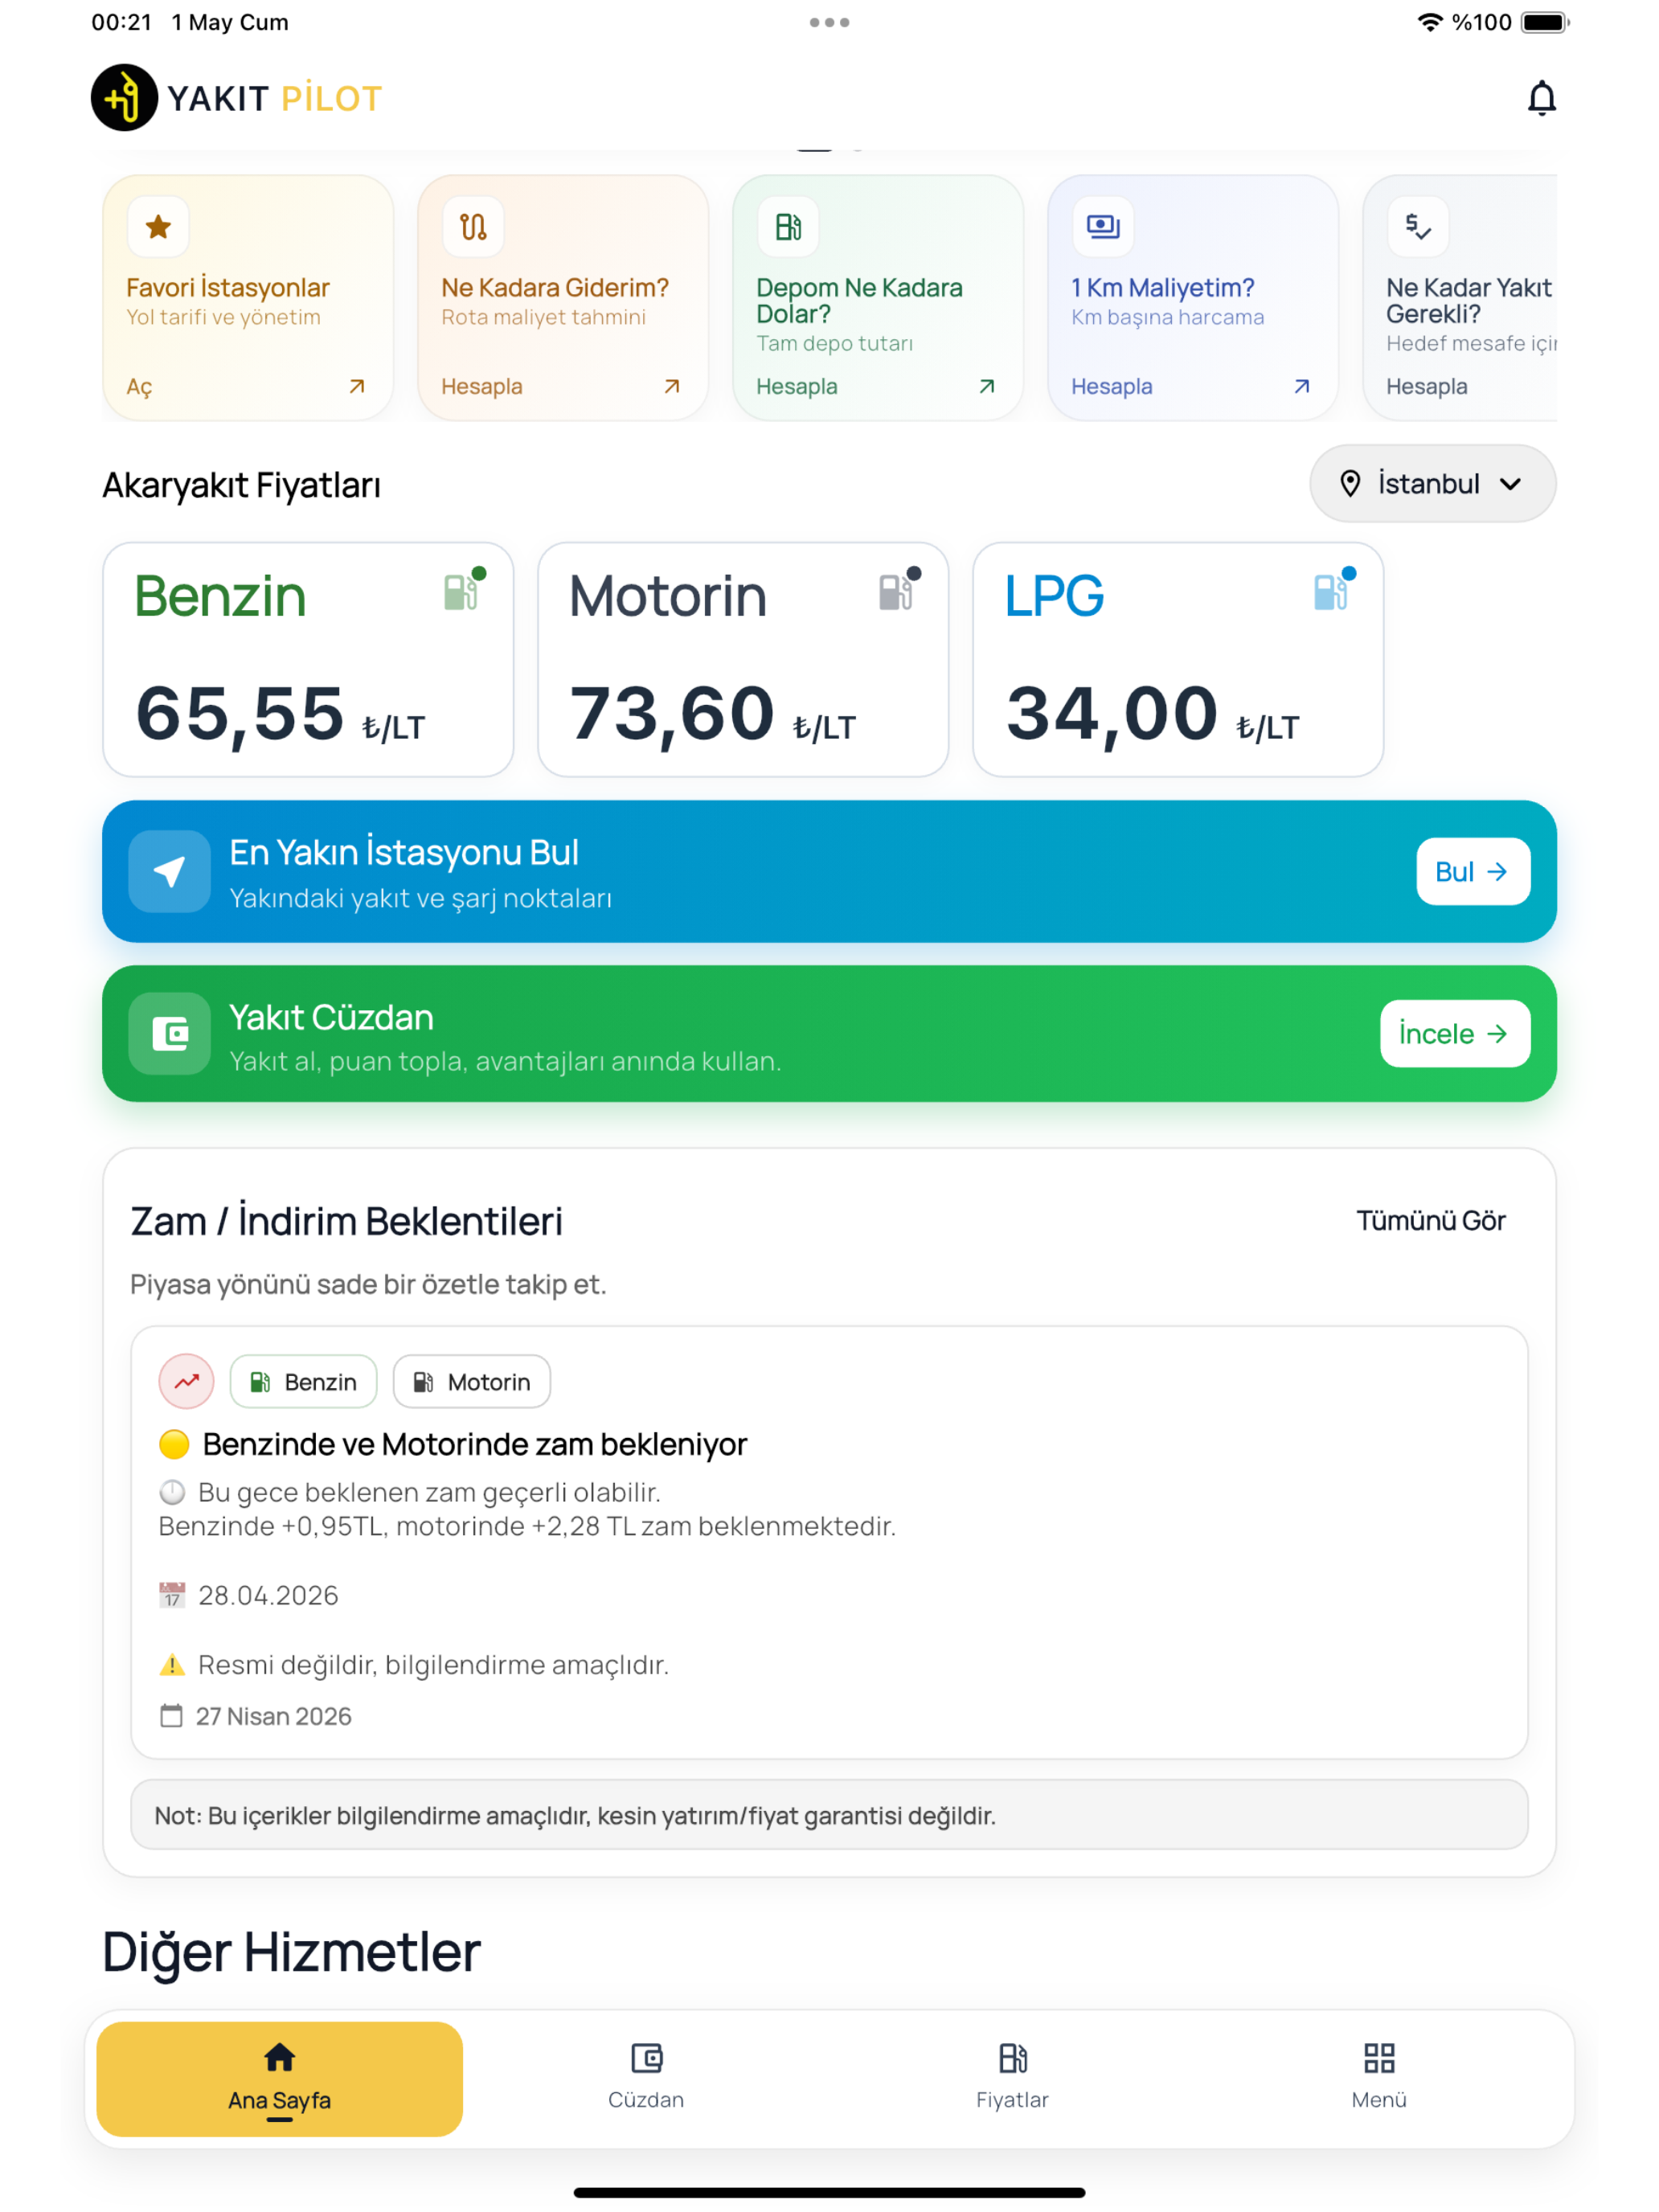Screen dimensions: 1659x2212
Task: Click location pin icon next to İstanbul
Action: coord(1350,484)
